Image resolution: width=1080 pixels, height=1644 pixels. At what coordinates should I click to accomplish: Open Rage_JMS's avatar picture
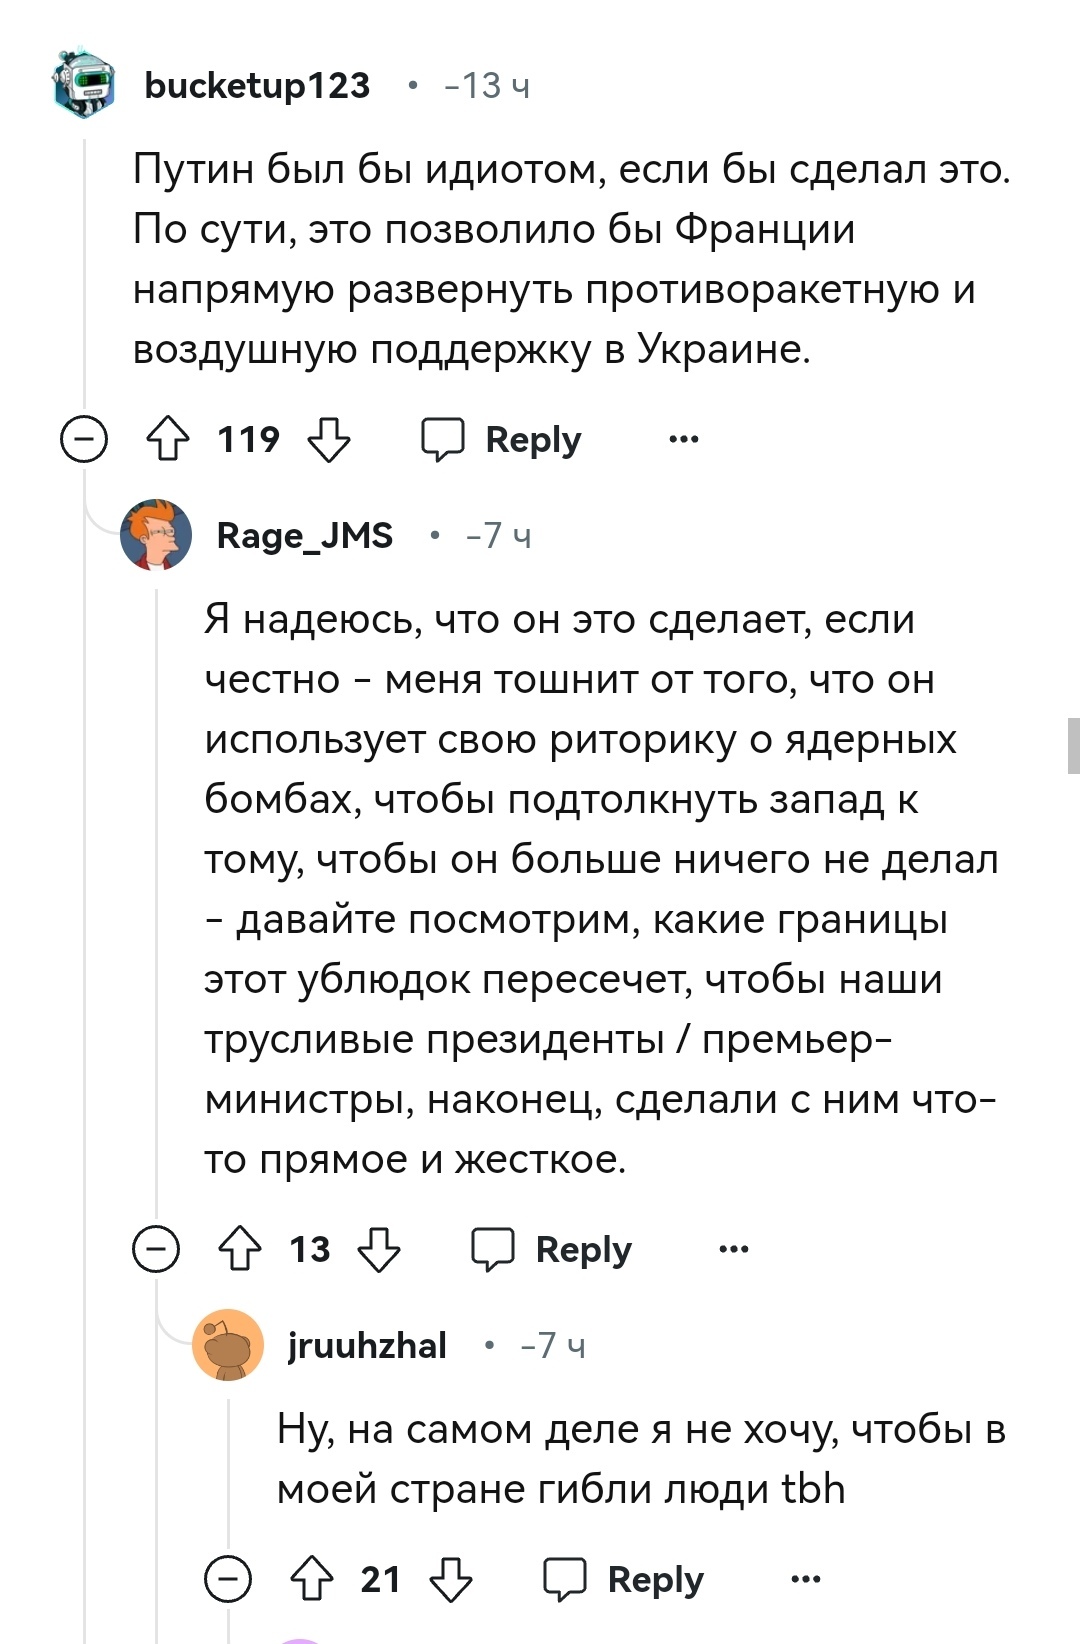pos(156,535)
